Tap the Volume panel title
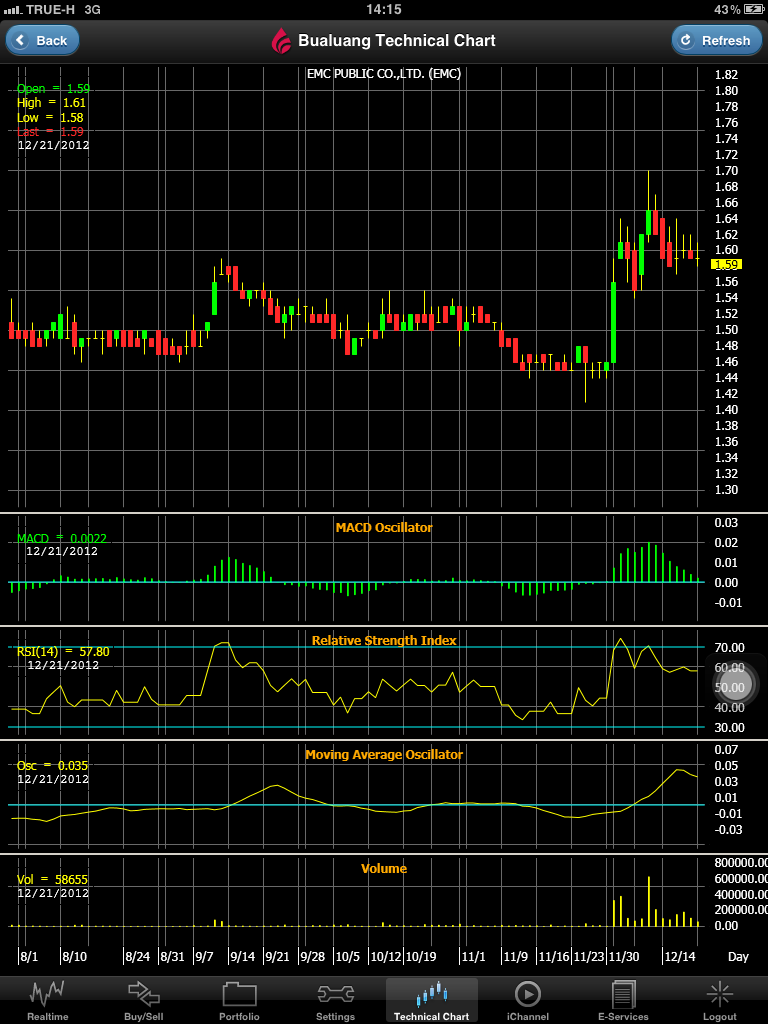Screen dimensions: 768x1024 pos(384,869)
